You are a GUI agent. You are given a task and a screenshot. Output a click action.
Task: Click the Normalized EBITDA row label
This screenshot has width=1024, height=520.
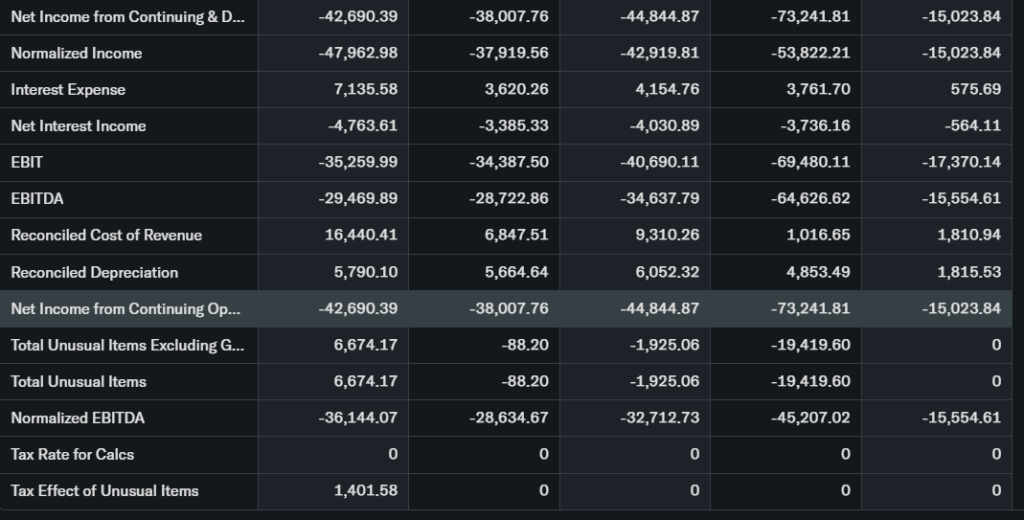(77, 418)
